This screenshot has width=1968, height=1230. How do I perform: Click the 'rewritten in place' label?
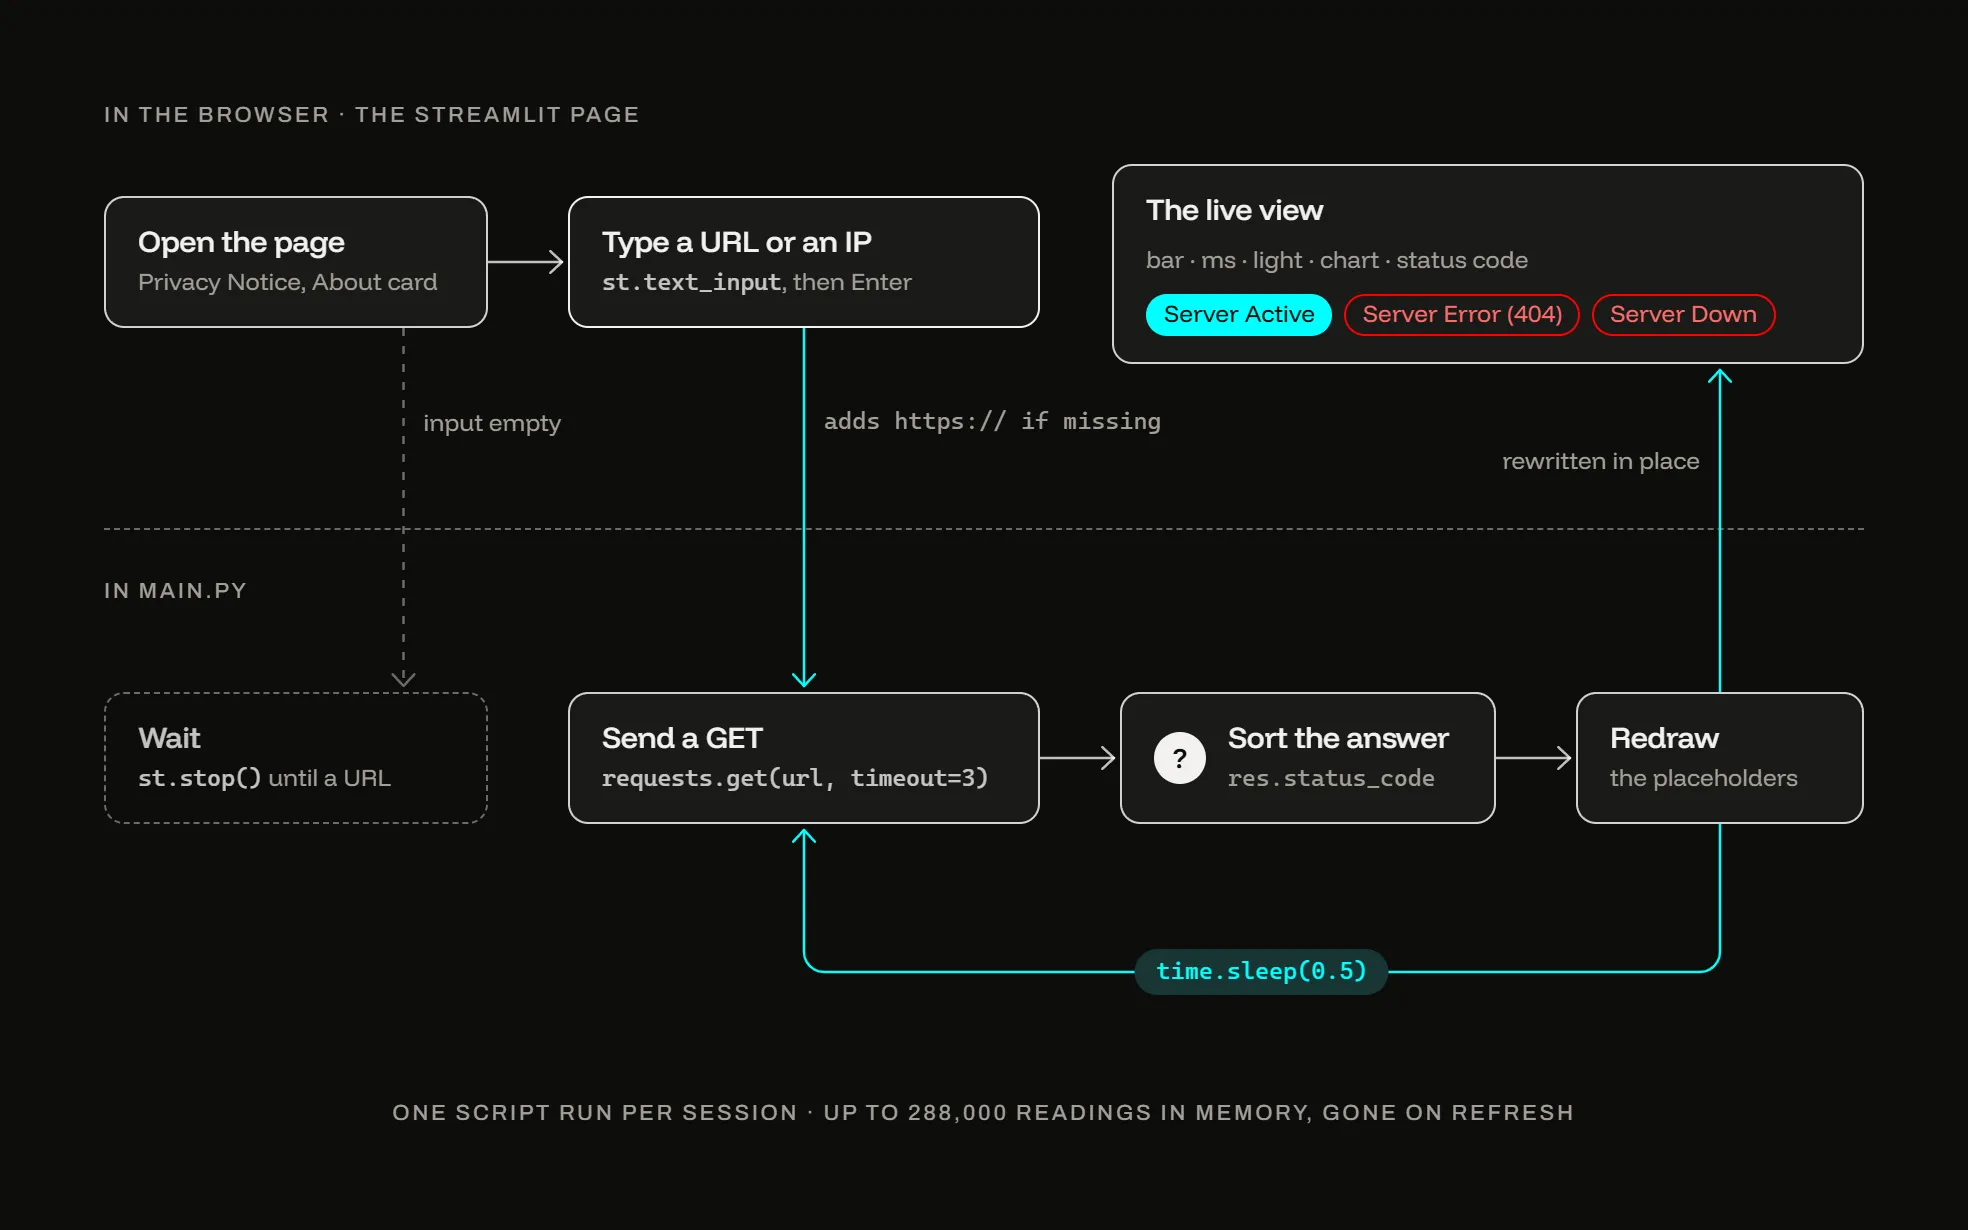[x=1600, y=461]
